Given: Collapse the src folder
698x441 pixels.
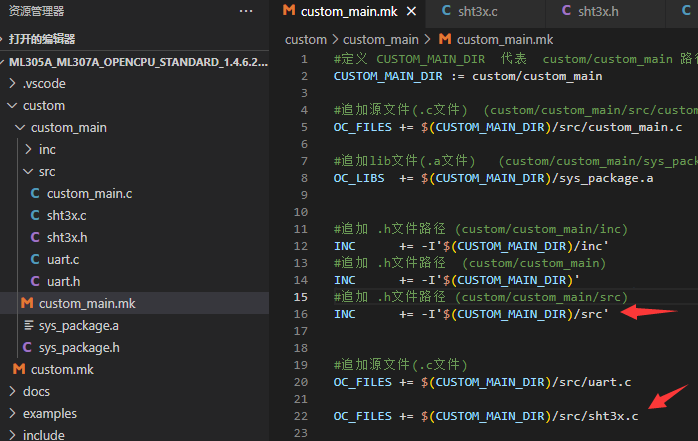Looking at the screenshot, I should [28, 171].
